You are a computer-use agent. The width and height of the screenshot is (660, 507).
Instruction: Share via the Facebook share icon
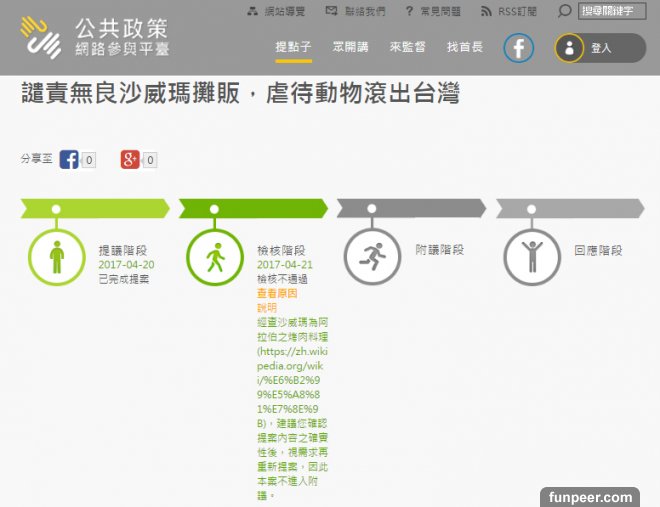click(69, 160)
